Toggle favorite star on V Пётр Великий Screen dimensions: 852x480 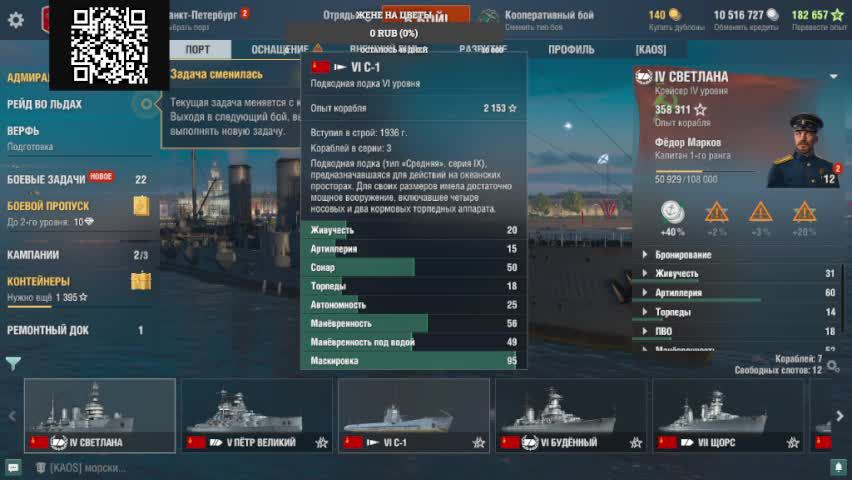[x=322, y=442]
